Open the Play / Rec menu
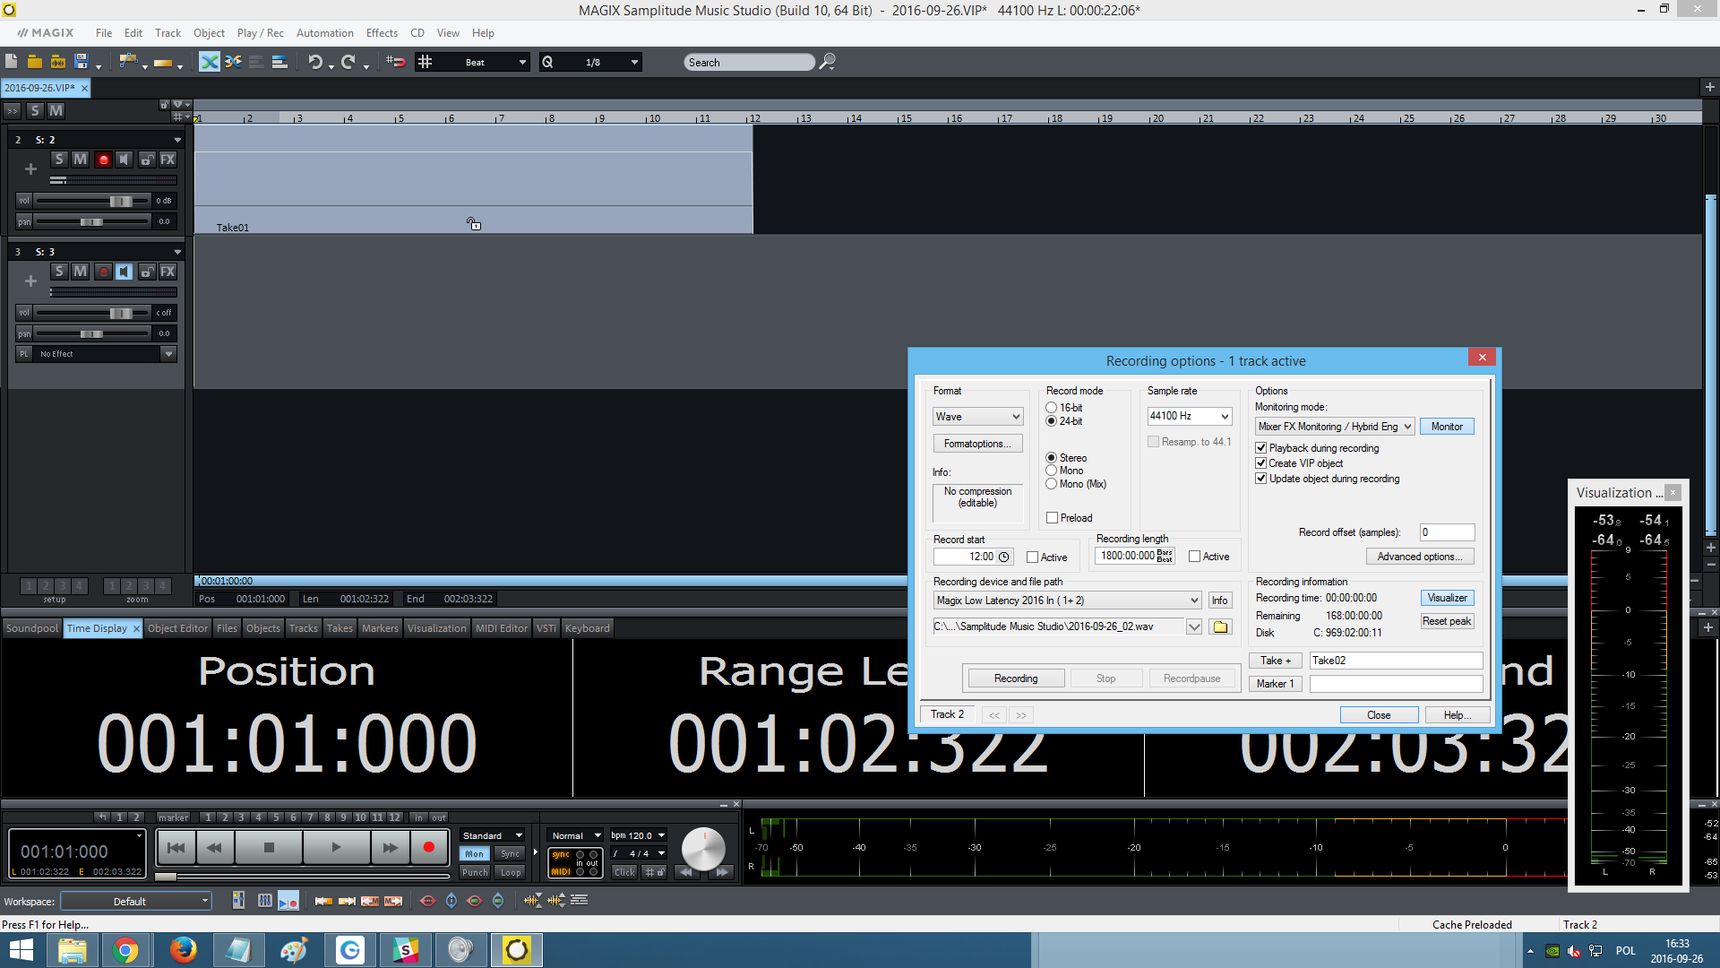The image size is (1720, 968). (x=260, y=33)
